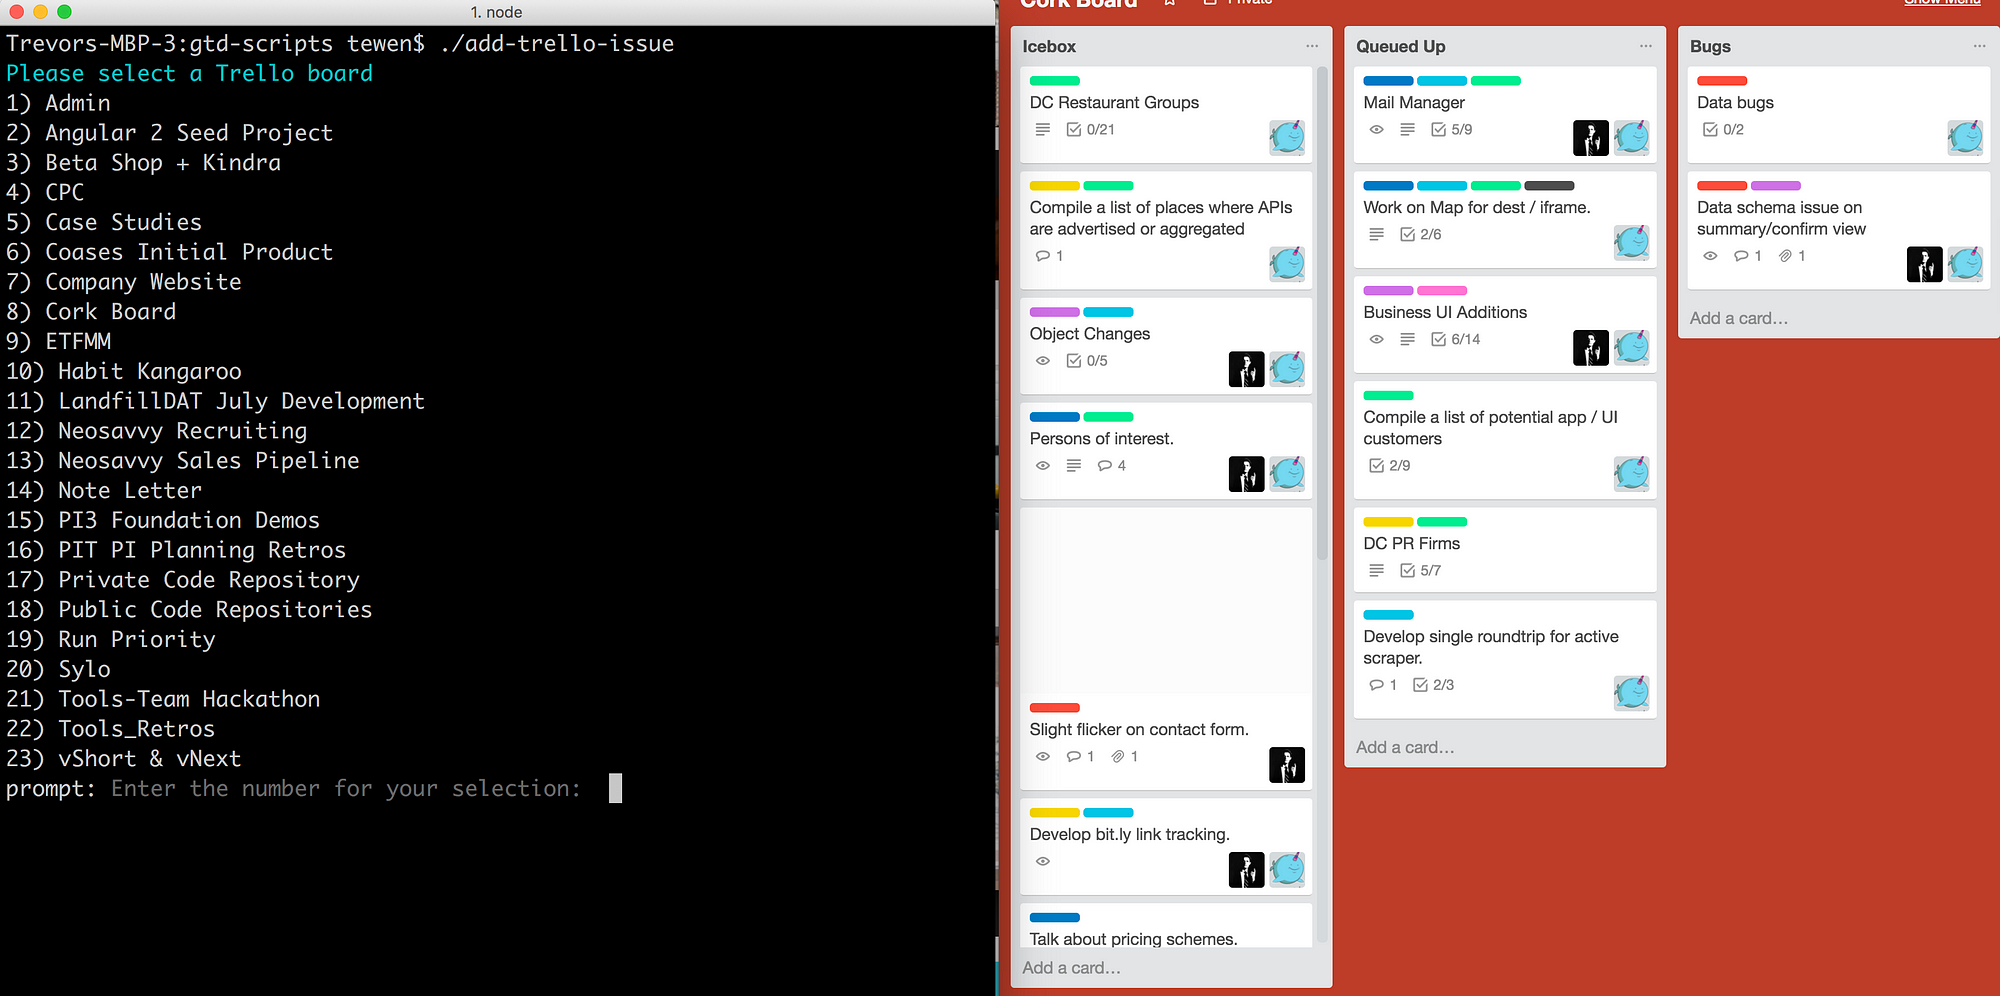
Task: Click narwhal avatar on DC Restaurant Groups card
Action: (1287, 137)
